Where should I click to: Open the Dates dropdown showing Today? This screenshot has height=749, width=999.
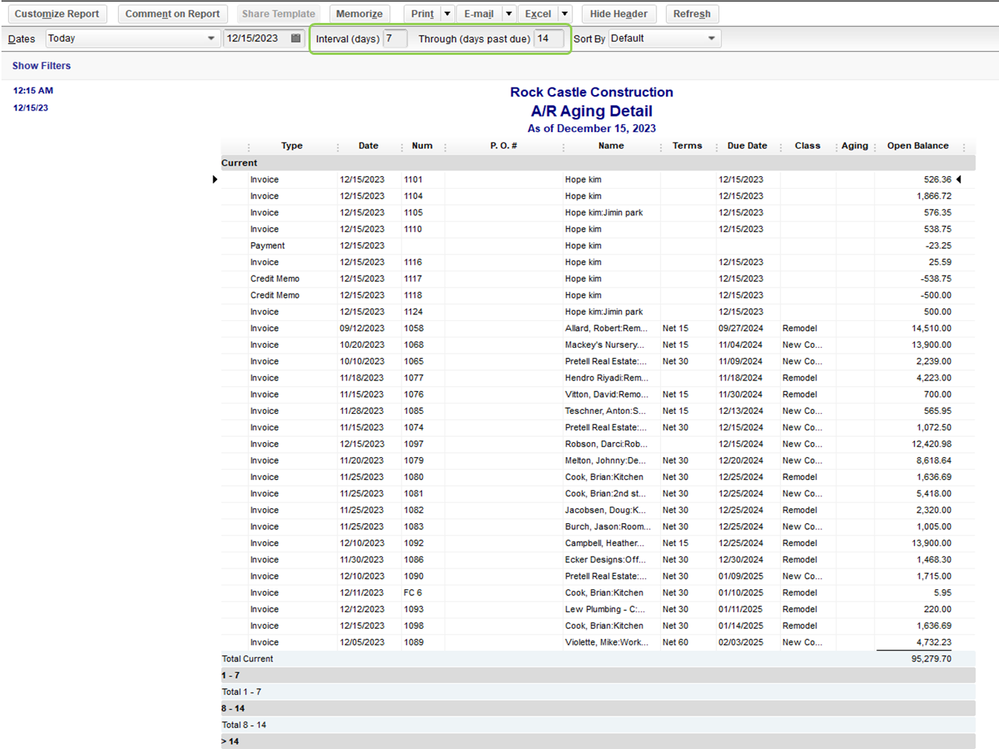coord(132,38)
